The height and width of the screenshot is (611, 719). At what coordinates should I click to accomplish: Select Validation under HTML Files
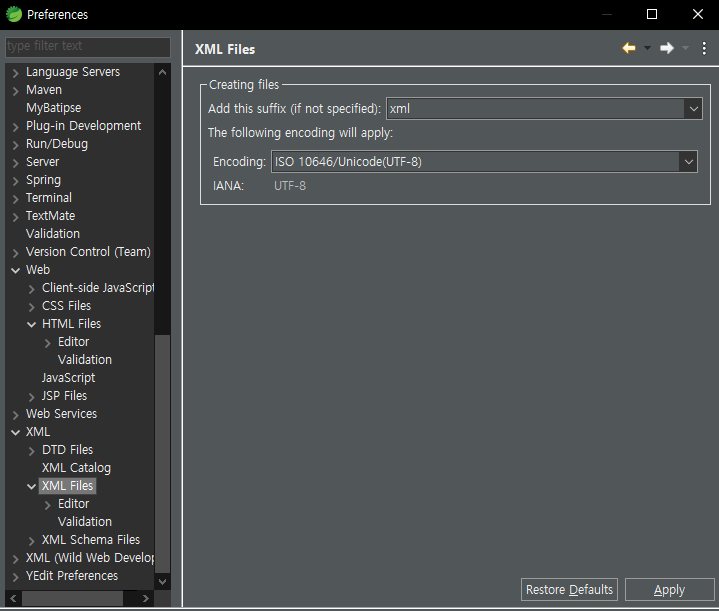coord(85,360)
